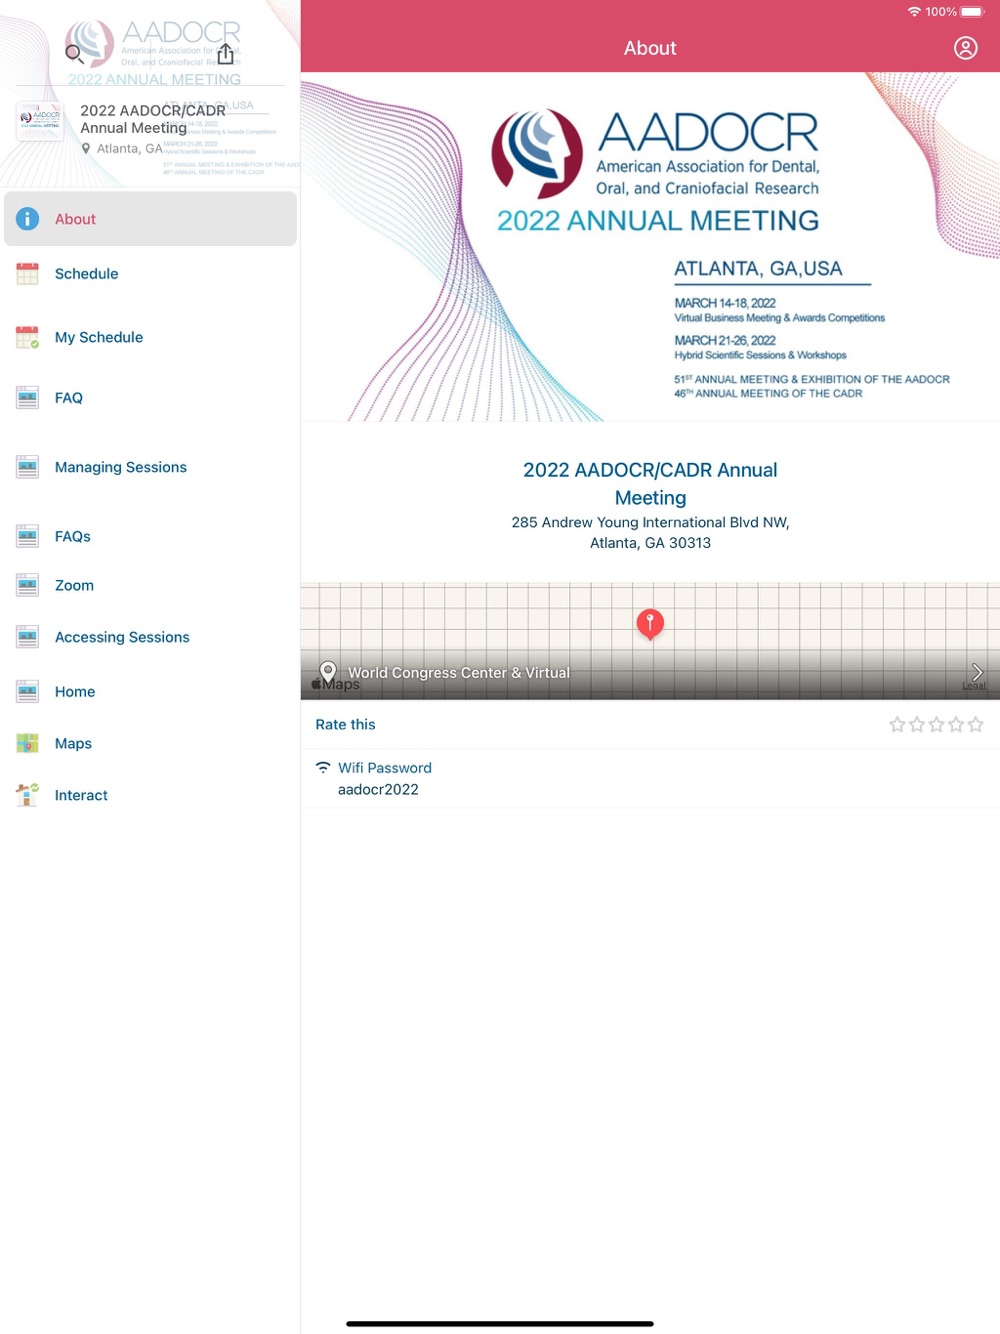Tap the Atlanta, GA location in sidebar
Viewport: 1000px width, 1334px height.
[122, 149]
